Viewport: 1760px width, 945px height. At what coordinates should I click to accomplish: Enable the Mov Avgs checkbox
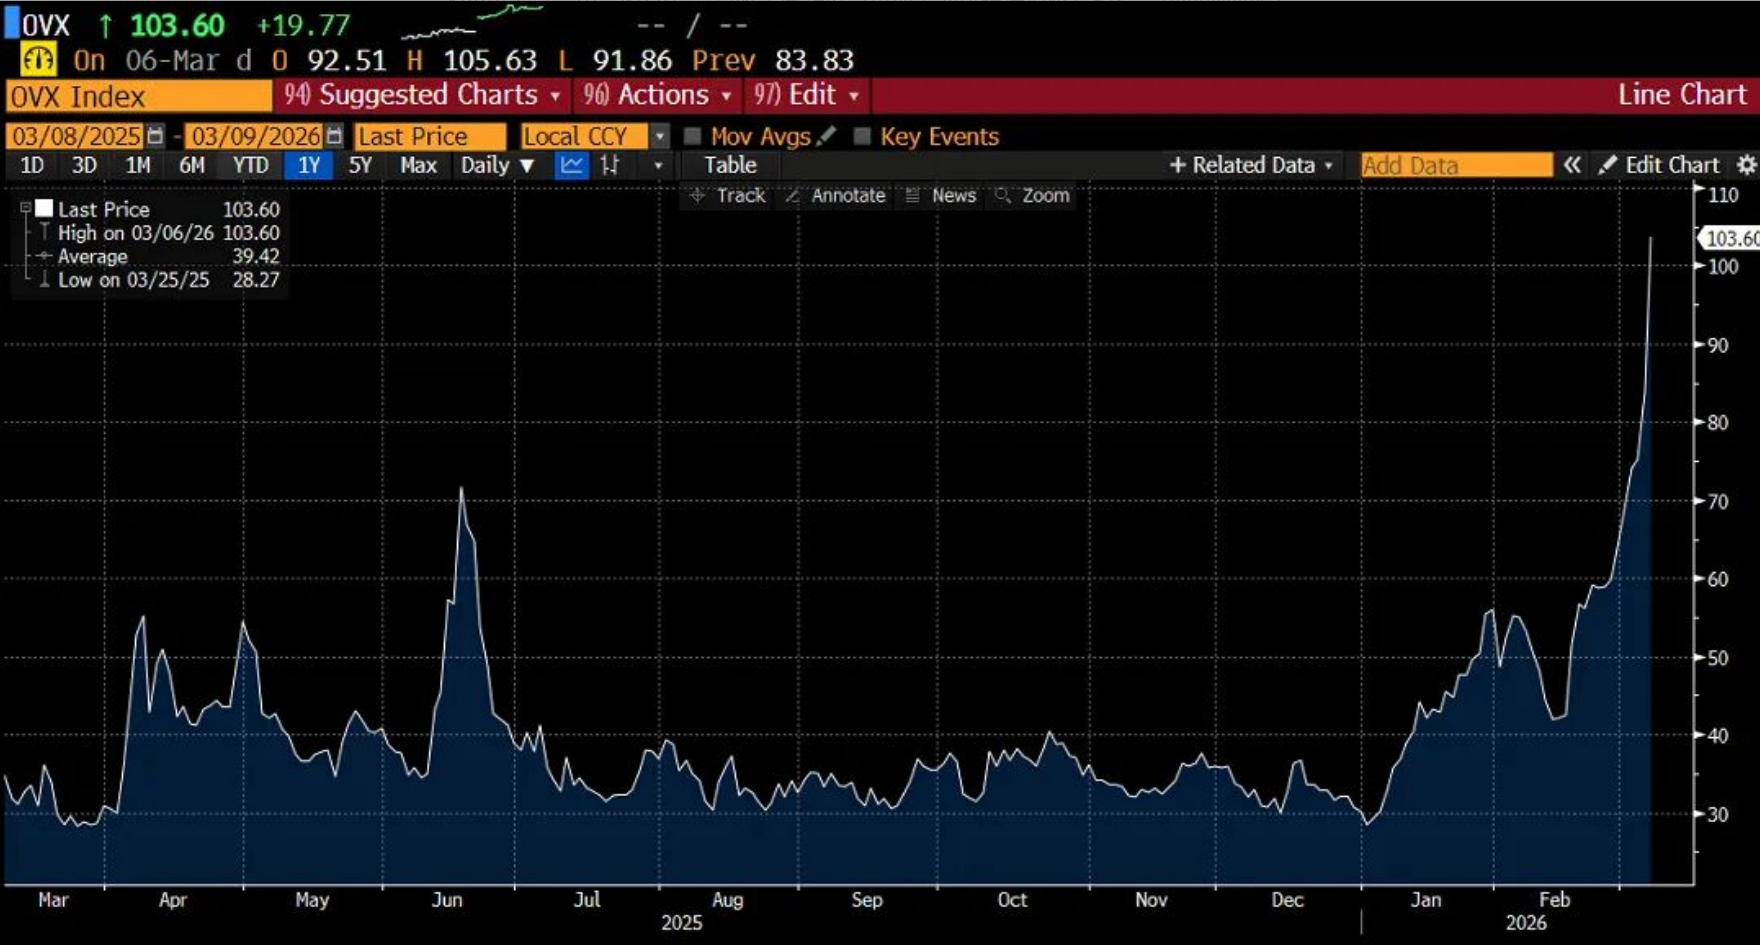pyautogui.click(x=692, y=136)
